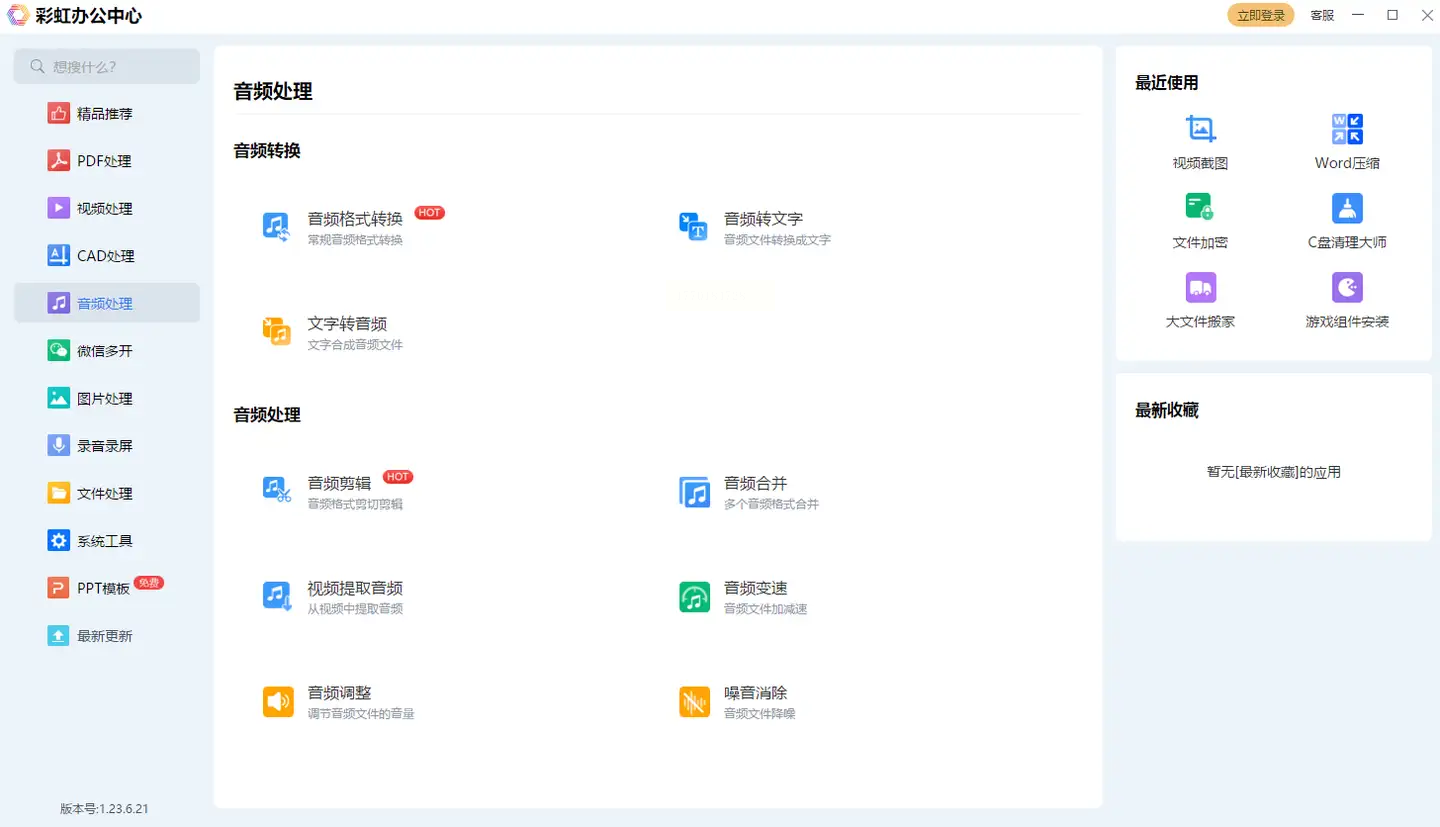
Task: Open 客服 customer service link
Action: [1322, 15]
